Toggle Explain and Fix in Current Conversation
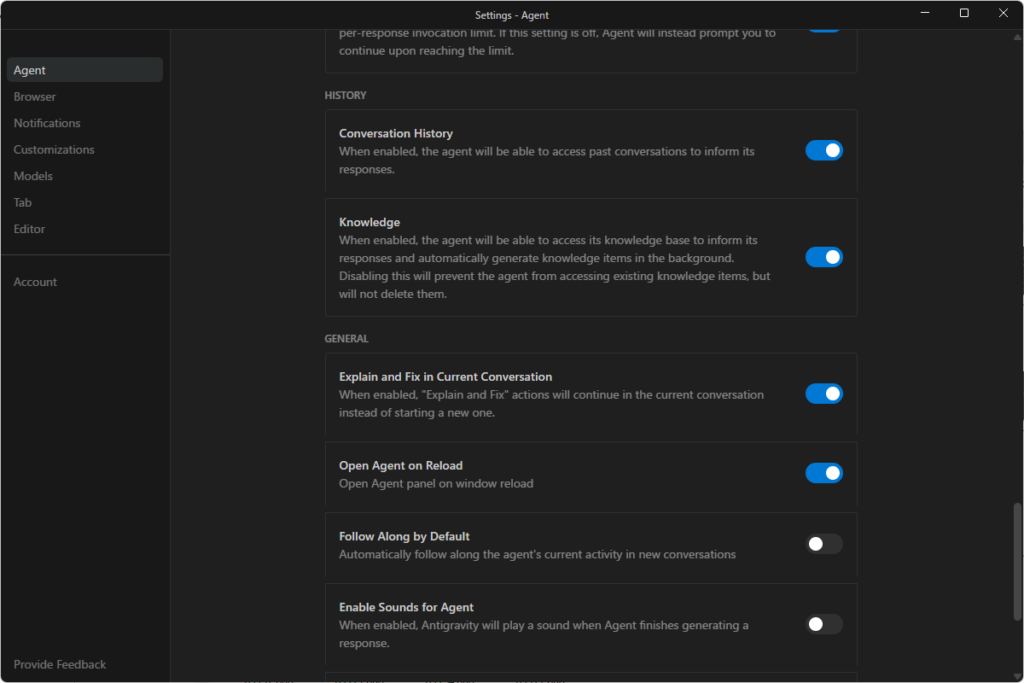This screenshot has width=1024, height=683. pos(824,394)
